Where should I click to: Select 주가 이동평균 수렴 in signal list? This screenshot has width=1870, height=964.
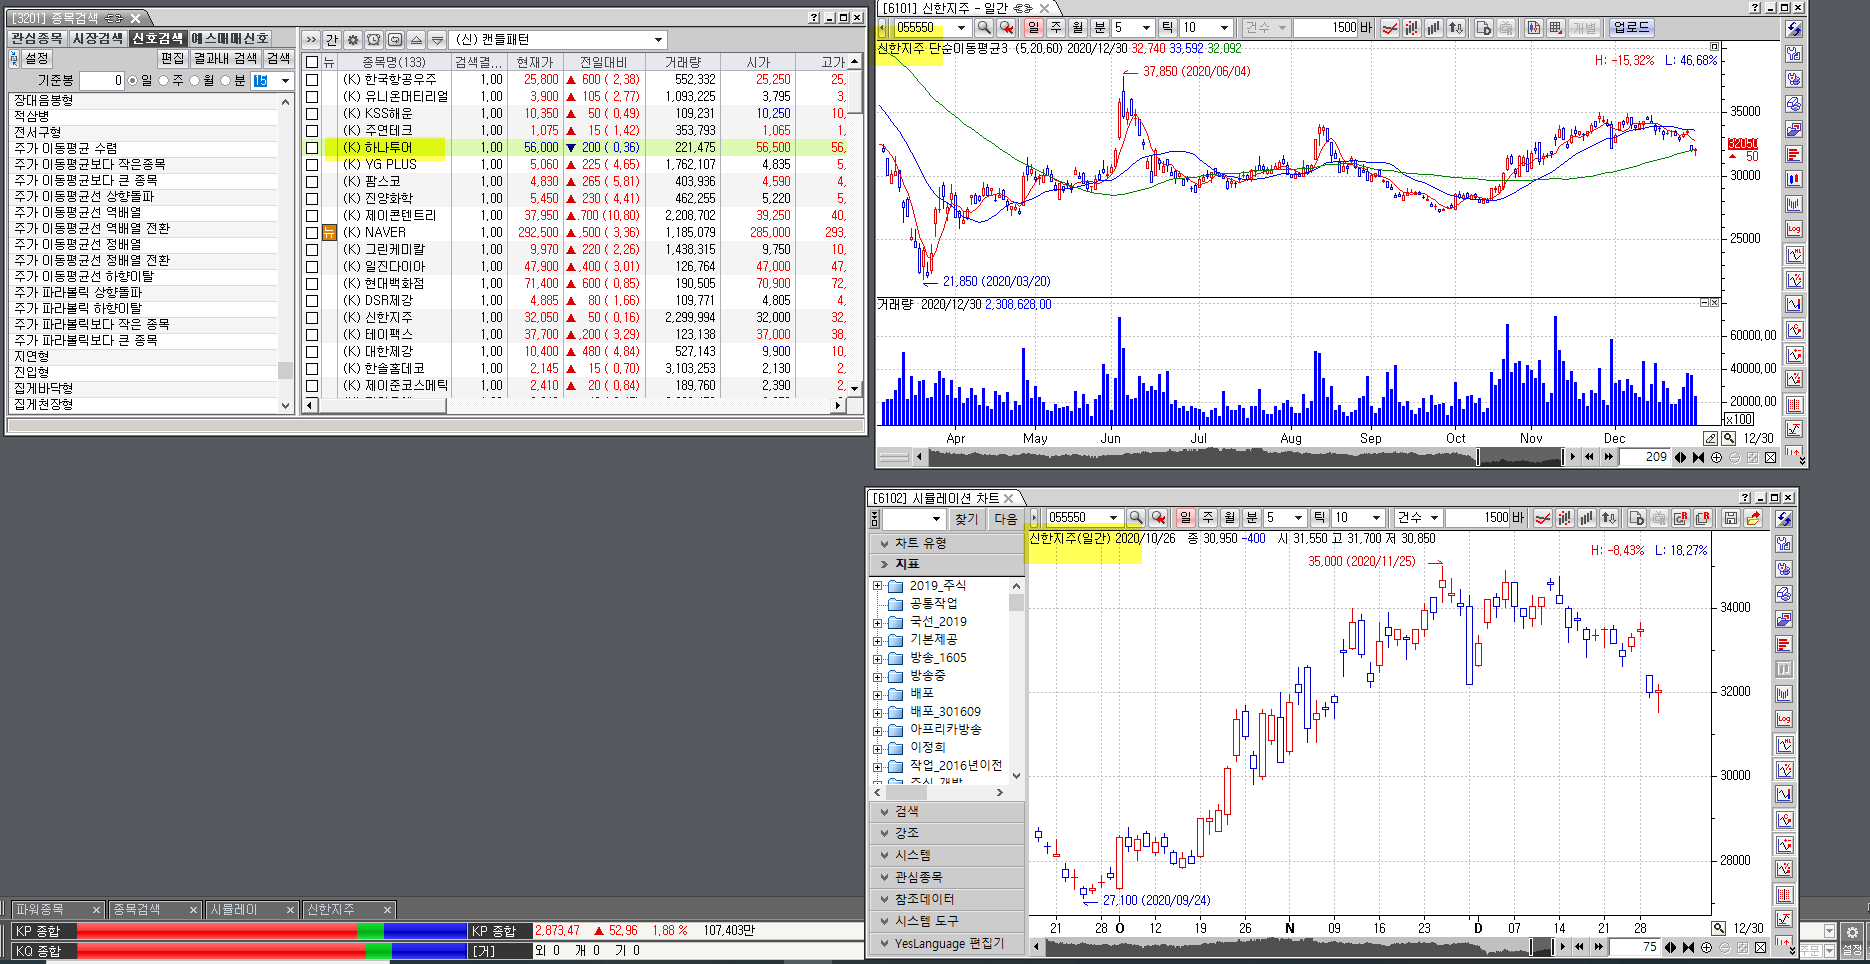pyautogui.click(x=66, y=148)
